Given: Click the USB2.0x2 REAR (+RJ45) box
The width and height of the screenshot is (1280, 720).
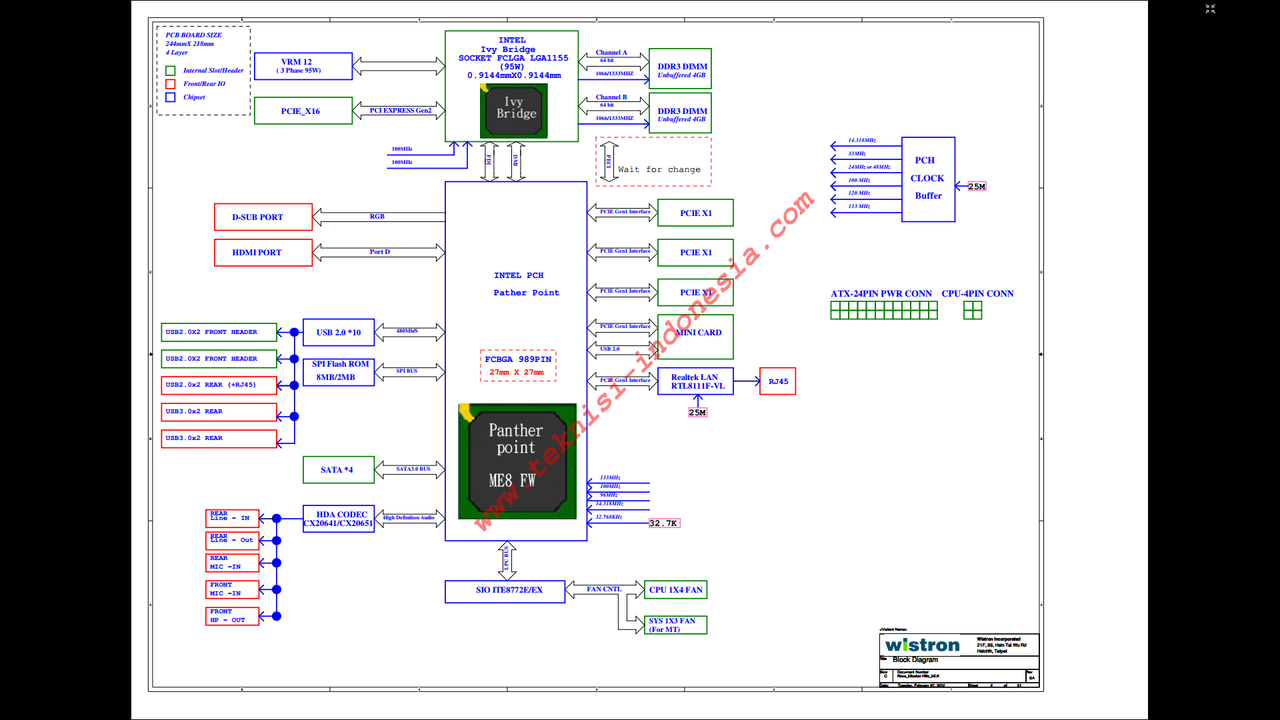Looking at the screenshot, I should (219, 385).
